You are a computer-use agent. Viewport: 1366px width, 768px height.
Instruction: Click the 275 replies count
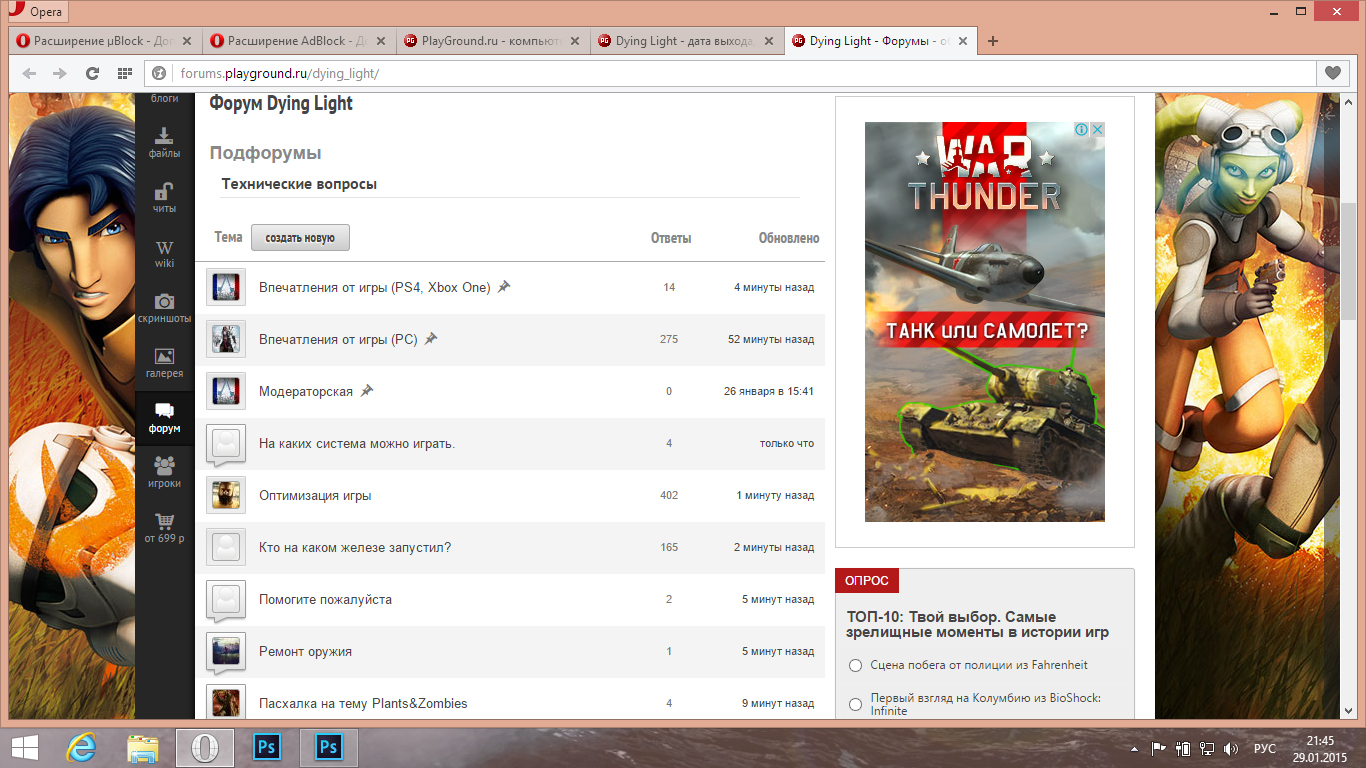669,340
